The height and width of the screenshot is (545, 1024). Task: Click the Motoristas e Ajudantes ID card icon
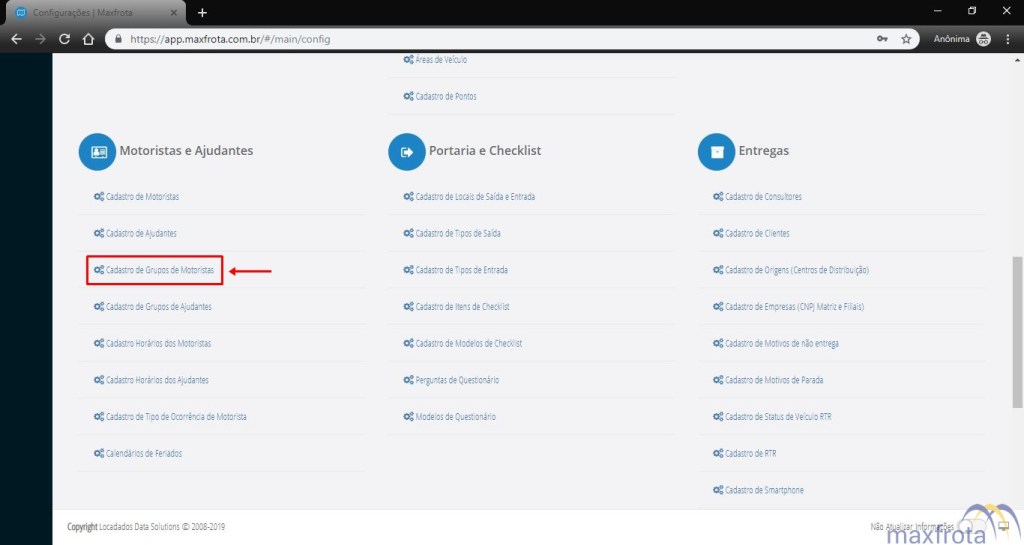[98, 152]
